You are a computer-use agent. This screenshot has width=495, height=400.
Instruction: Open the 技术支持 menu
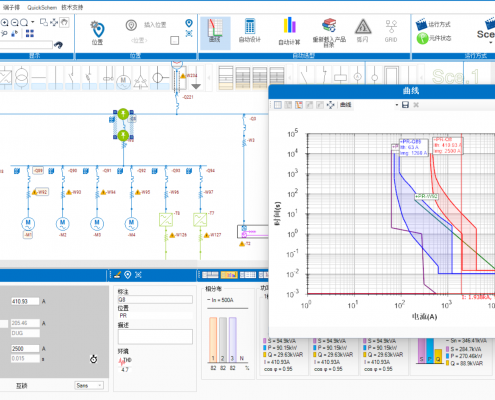pyautogui.click(x=72, y=7)
